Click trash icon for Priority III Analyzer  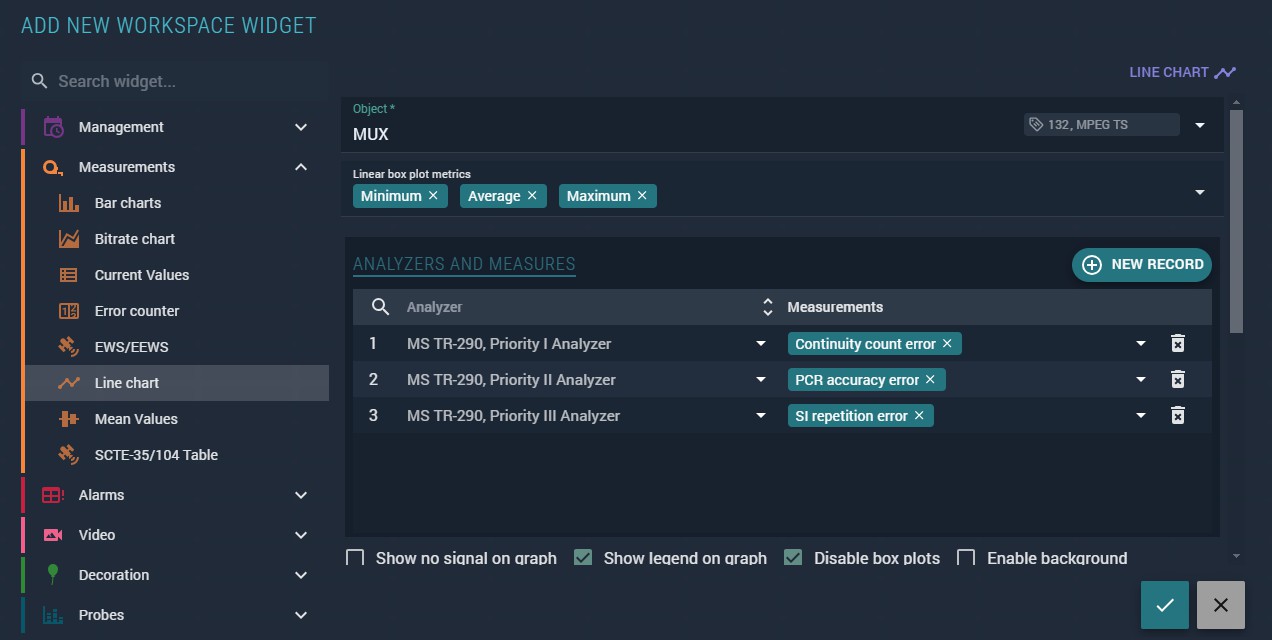1177,416
